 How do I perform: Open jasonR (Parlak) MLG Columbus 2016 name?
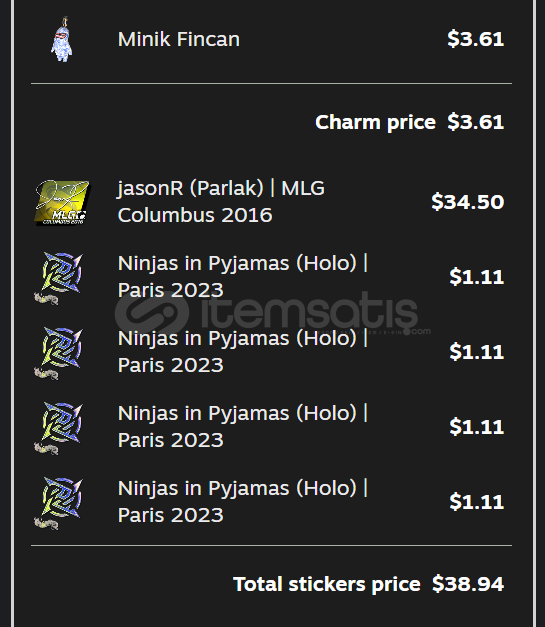pos(221,202)
